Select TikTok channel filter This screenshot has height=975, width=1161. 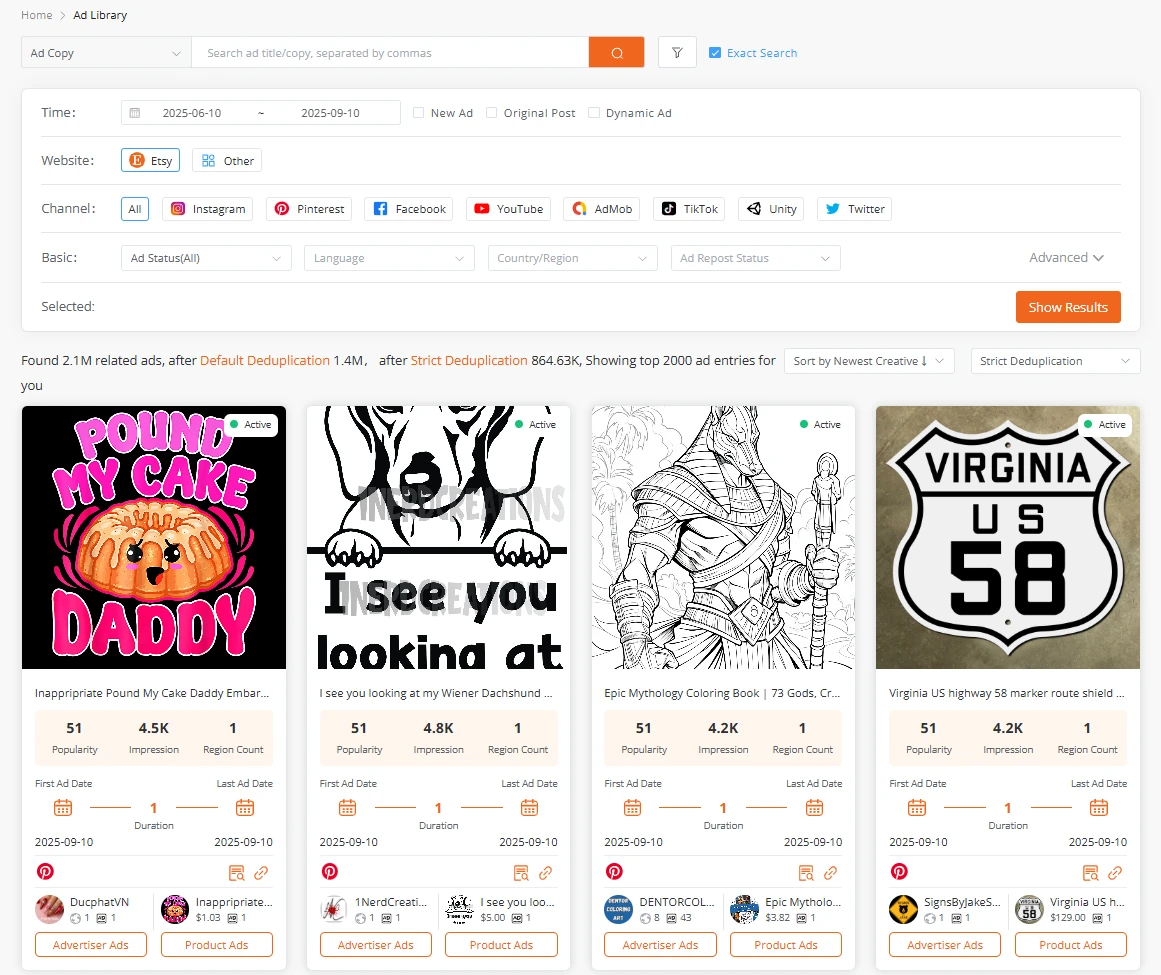[x=689, y=209]
